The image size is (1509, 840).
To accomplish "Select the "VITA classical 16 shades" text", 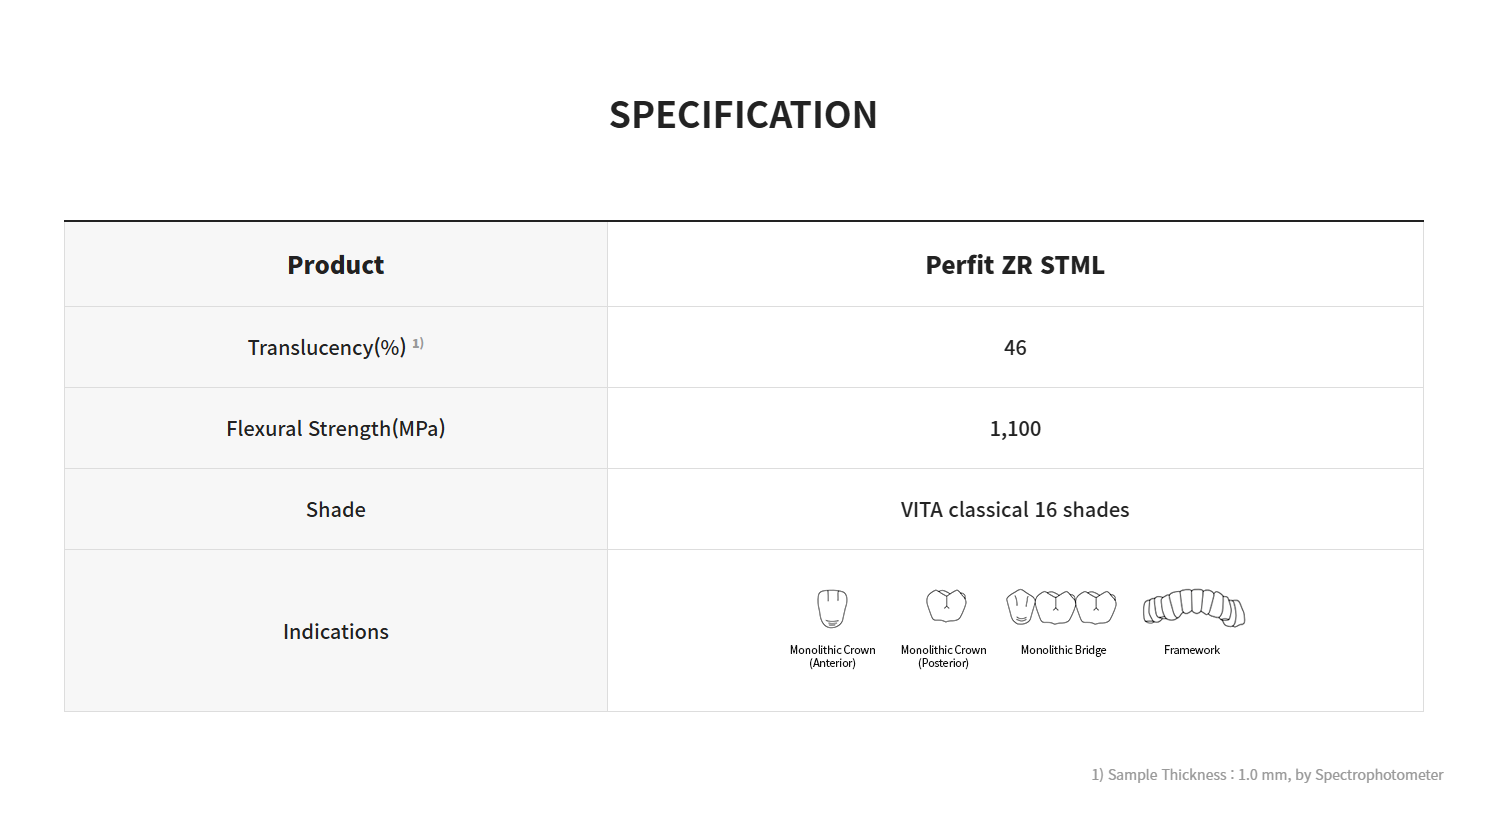I will [1015, 510].
